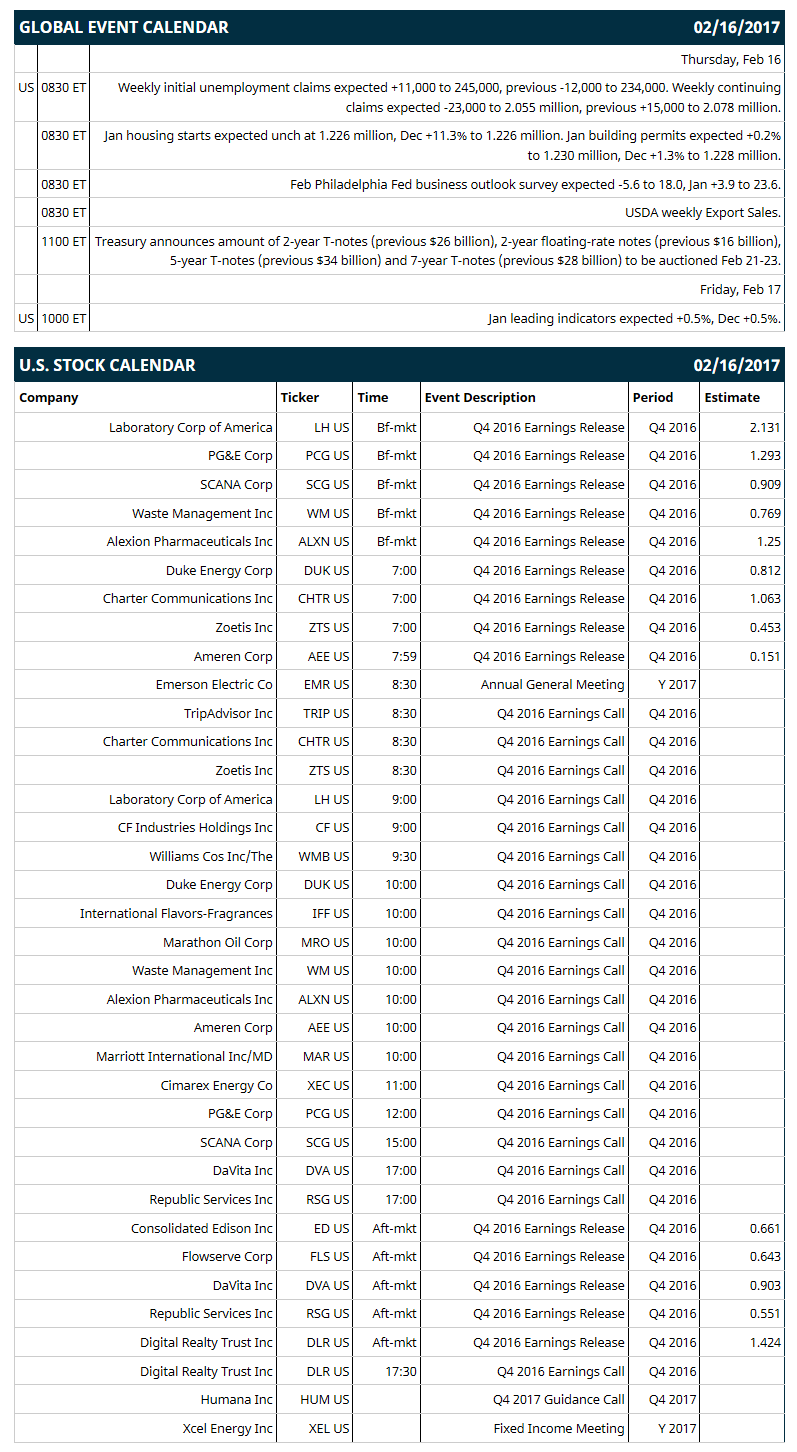Click the CF US ticker
The width and height of the screenshot is (797, 1452).
[x=334, y=827]
